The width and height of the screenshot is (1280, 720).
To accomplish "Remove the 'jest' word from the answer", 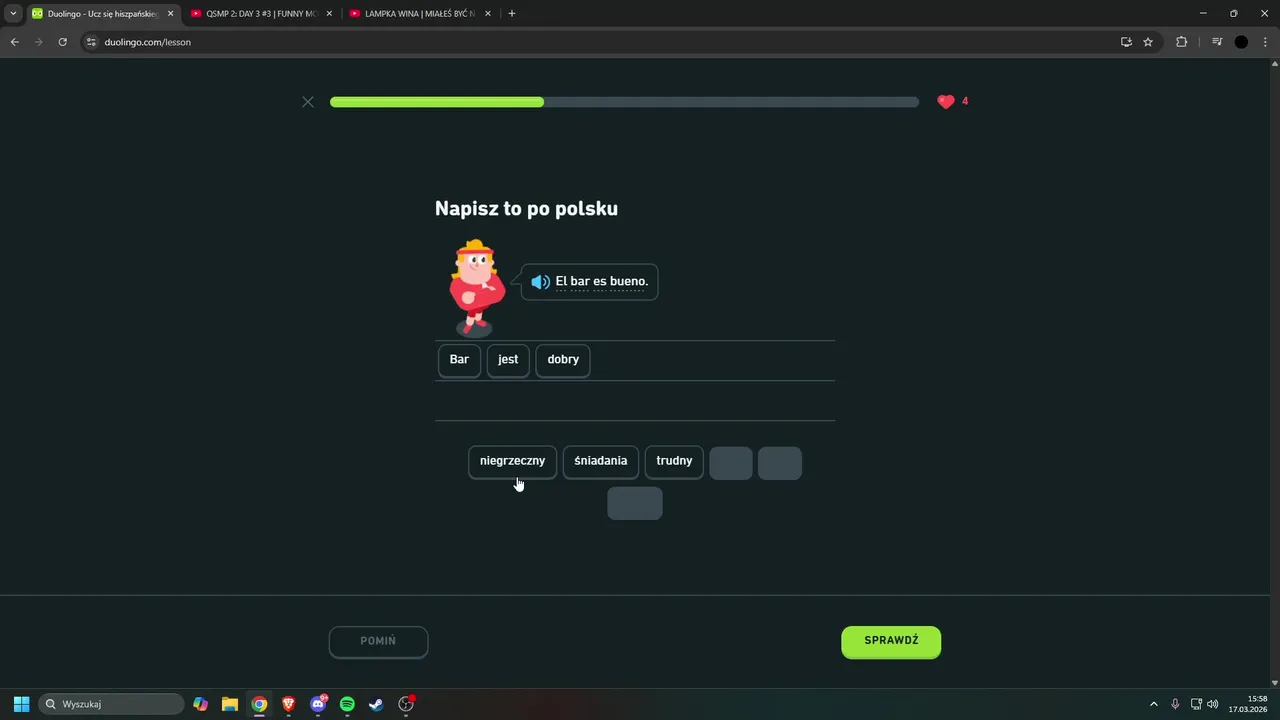I will click(508, 360).
